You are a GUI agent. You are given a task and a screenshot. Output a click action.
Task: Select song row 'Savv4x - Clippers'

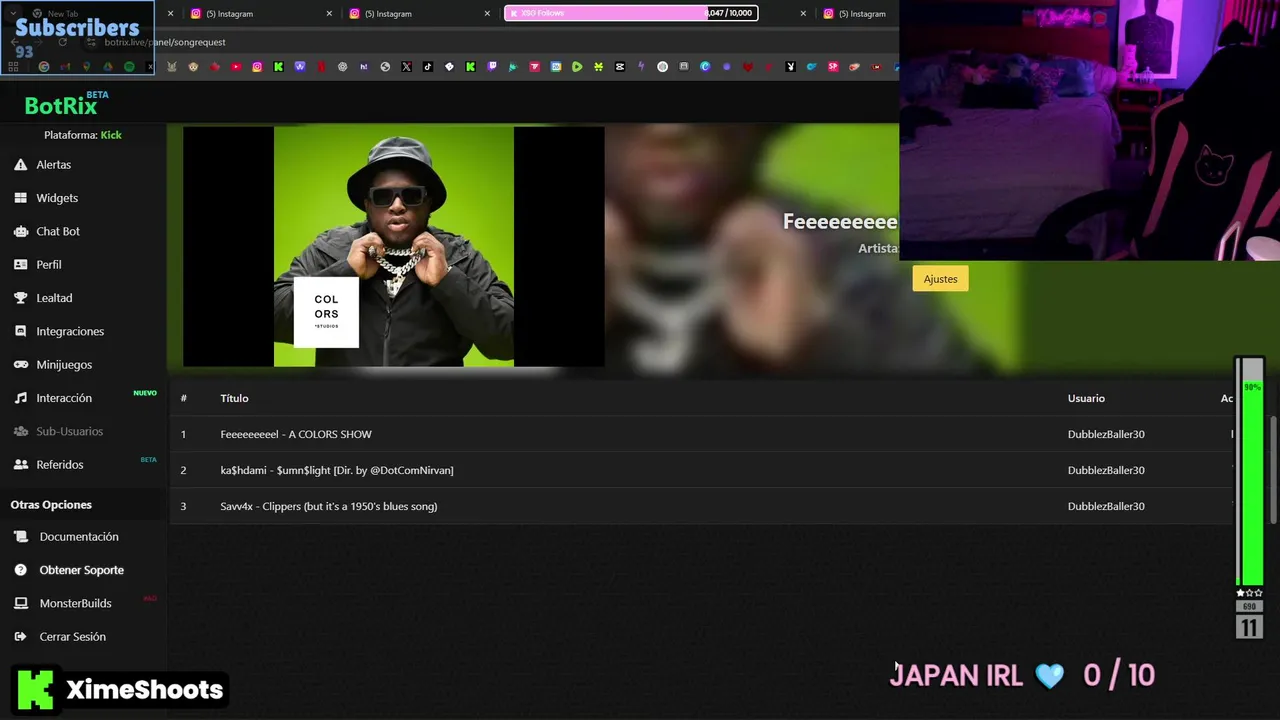(700, 506)
